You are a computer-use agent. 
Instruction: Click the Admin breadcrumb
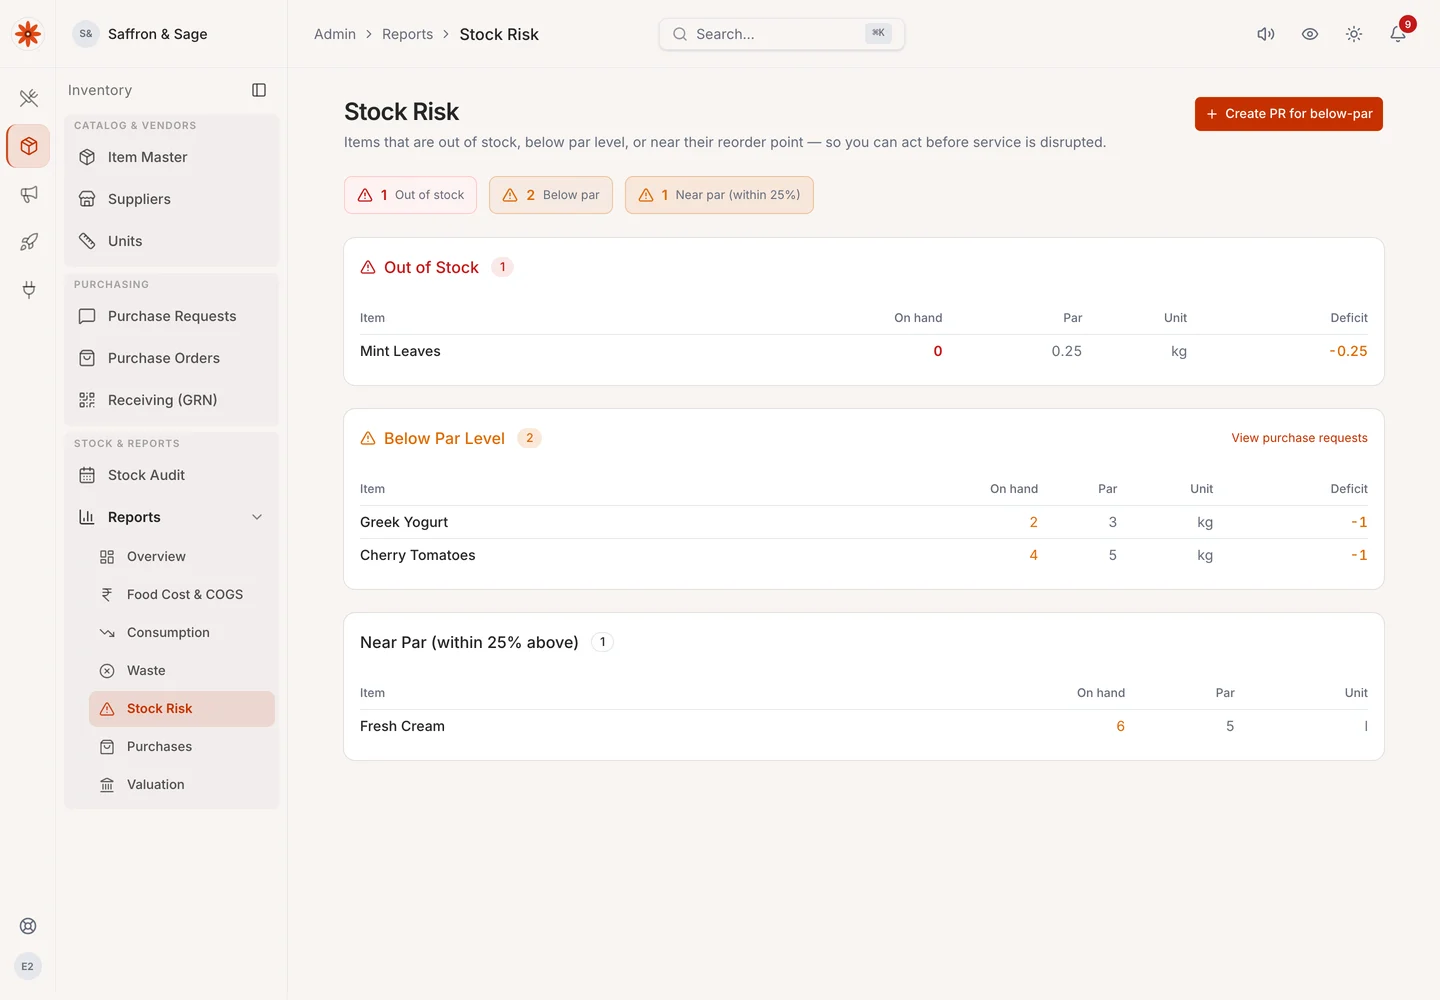pyautogui.click(x=335, y=34)
